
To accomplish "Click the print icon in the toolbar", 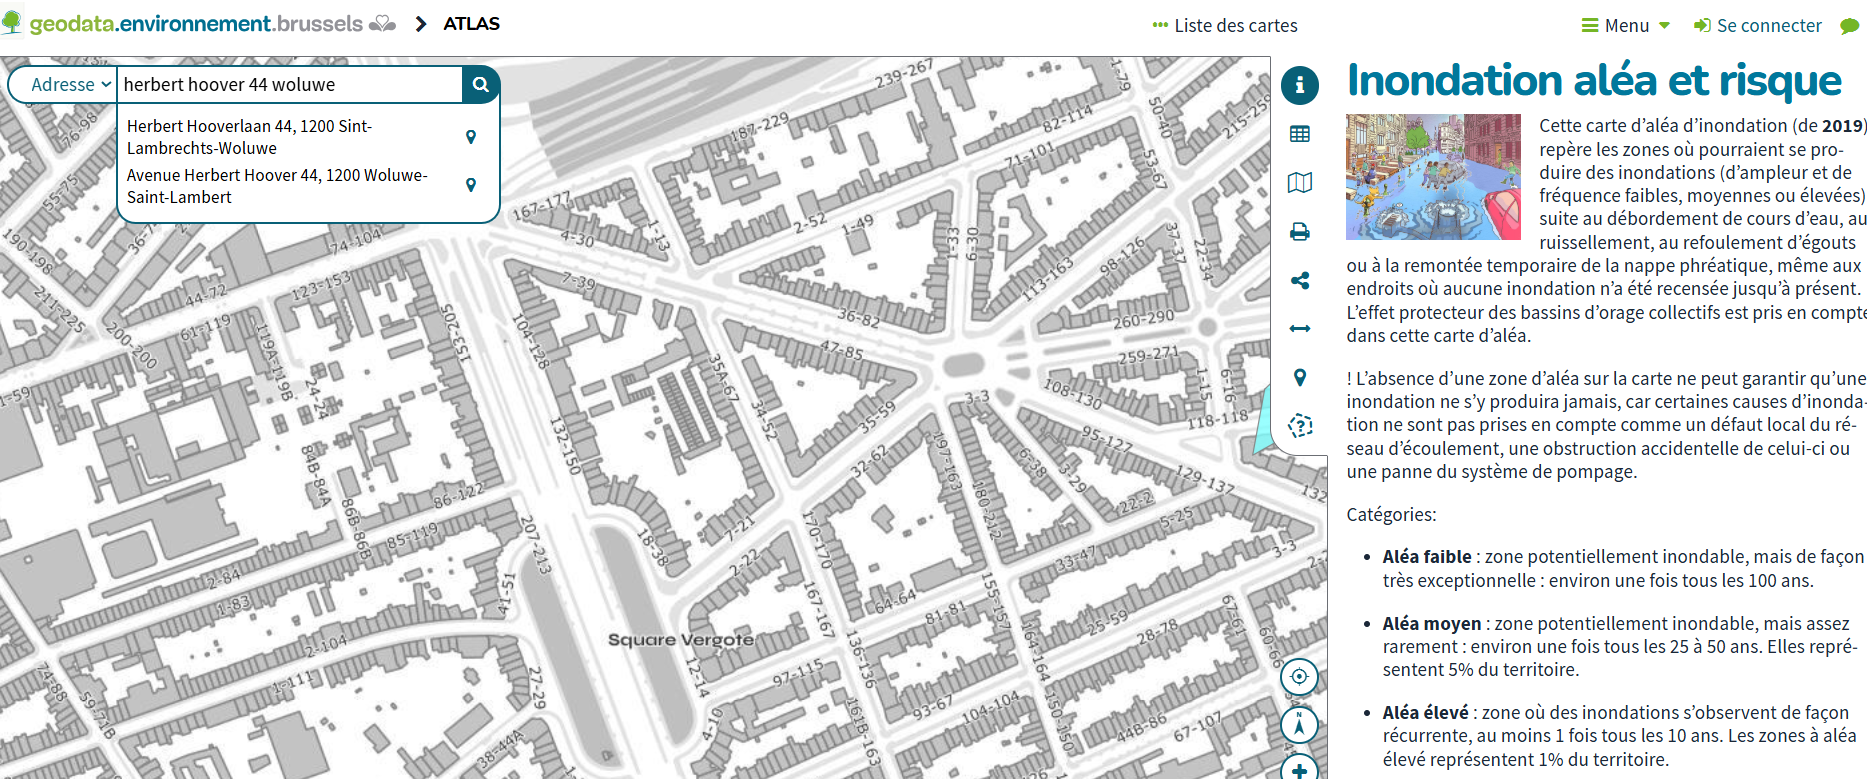I will tap(1299, 232).
